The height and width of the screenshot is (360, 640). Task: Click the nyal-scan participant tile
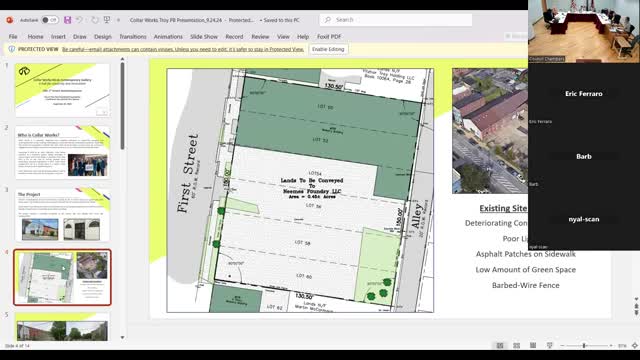point(584,219)
